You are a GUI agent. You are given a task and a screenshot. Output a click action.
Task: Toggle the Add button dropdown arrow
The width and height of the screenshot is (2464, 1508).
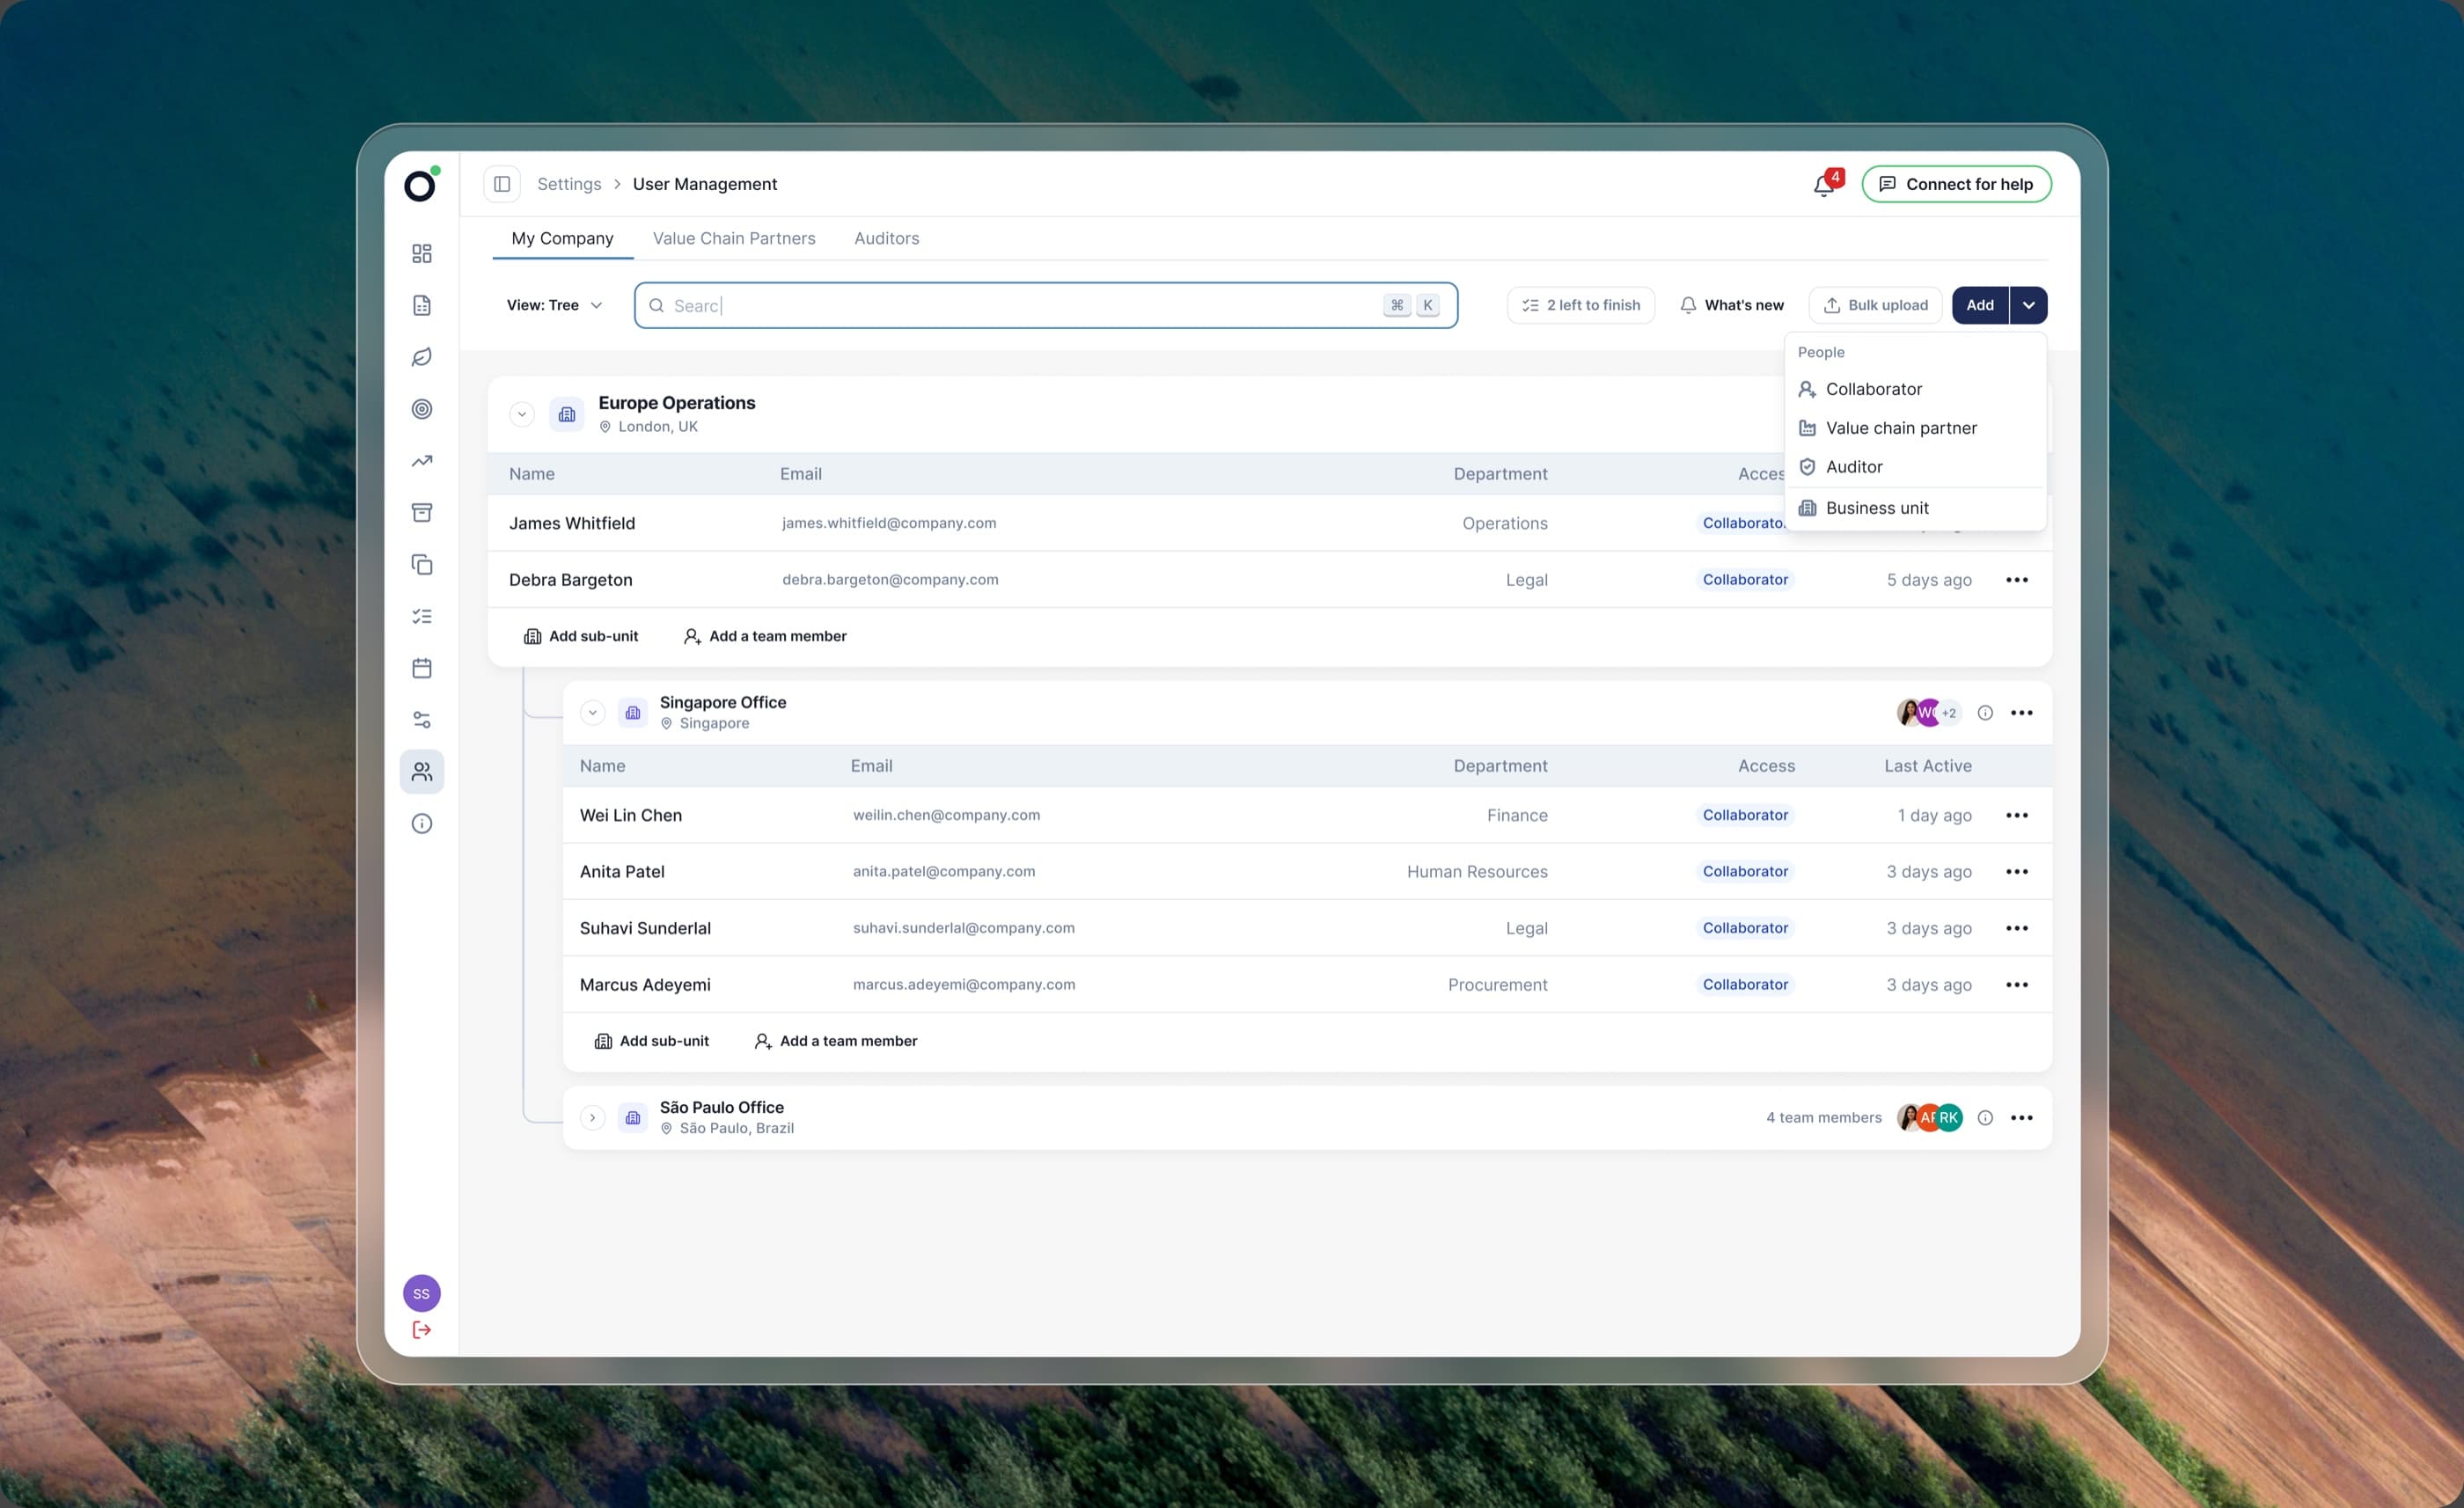(2029, 305)
